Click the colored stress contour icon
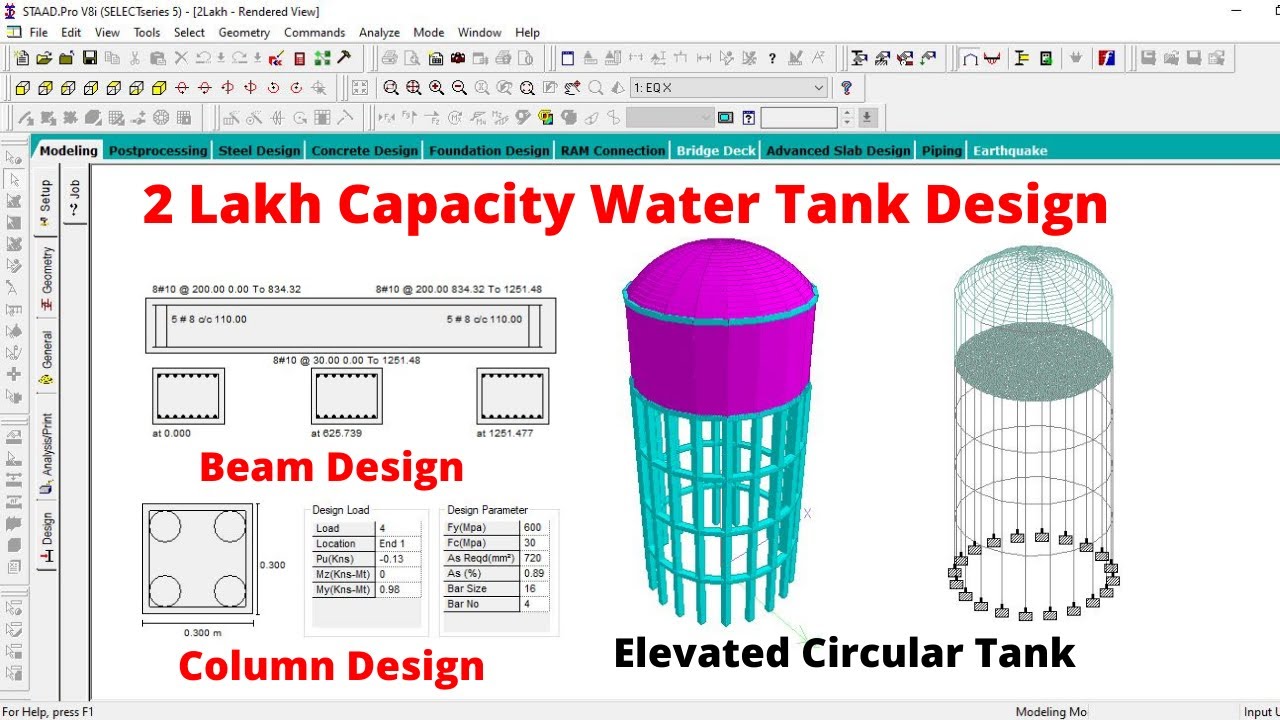1280x720 pixels. click(545, 118)
